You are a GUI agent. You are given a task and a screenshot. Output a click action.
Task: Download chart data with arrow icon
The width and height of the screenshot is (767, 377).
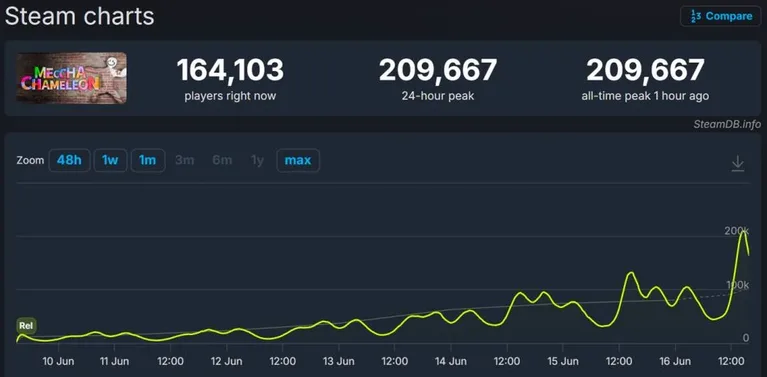737,163
